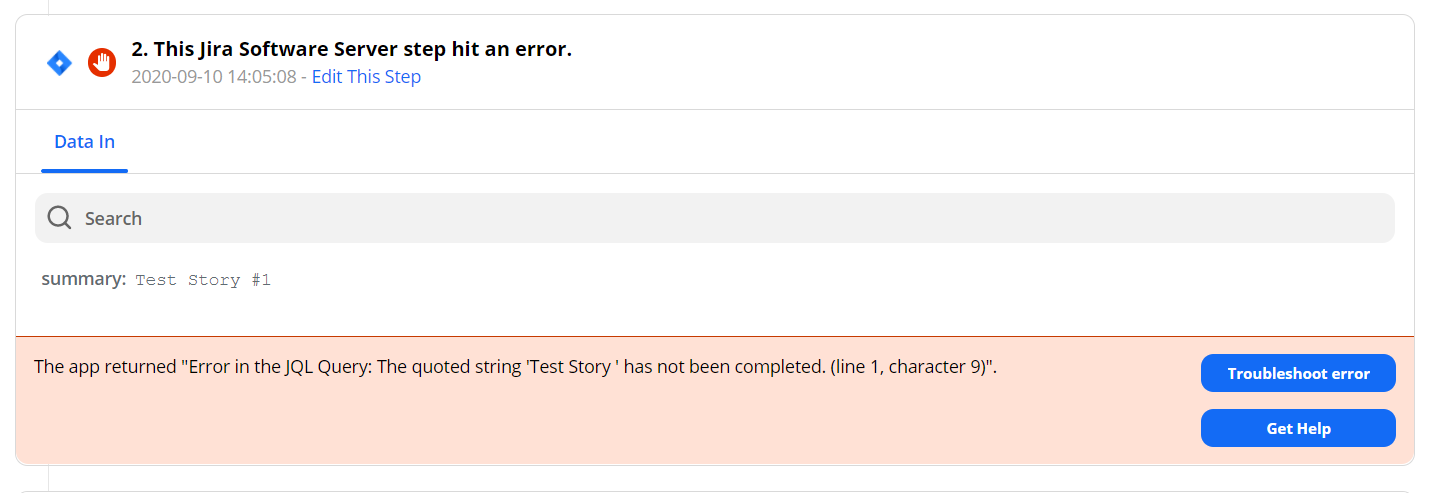Viewport: 1443px width, 493px height.
Task: Open the Edit This Step link
Action: coord(366,77)
